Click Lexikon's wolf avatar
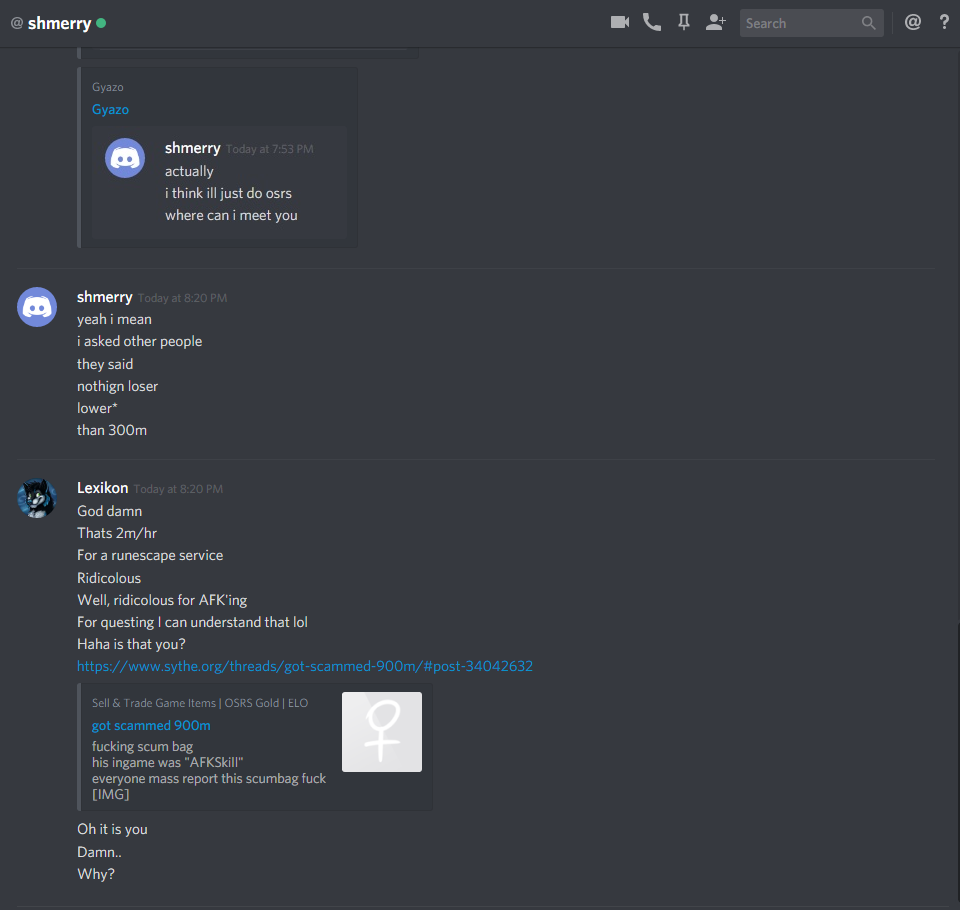Screen dimensions: 960x910 tap(37, 498)
